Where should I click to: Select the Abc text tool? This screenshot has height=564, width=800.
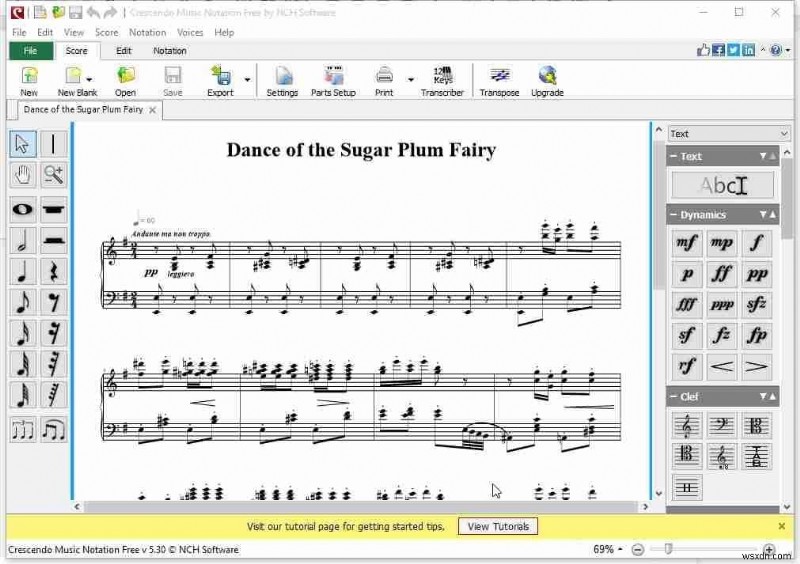click(722, 185)
